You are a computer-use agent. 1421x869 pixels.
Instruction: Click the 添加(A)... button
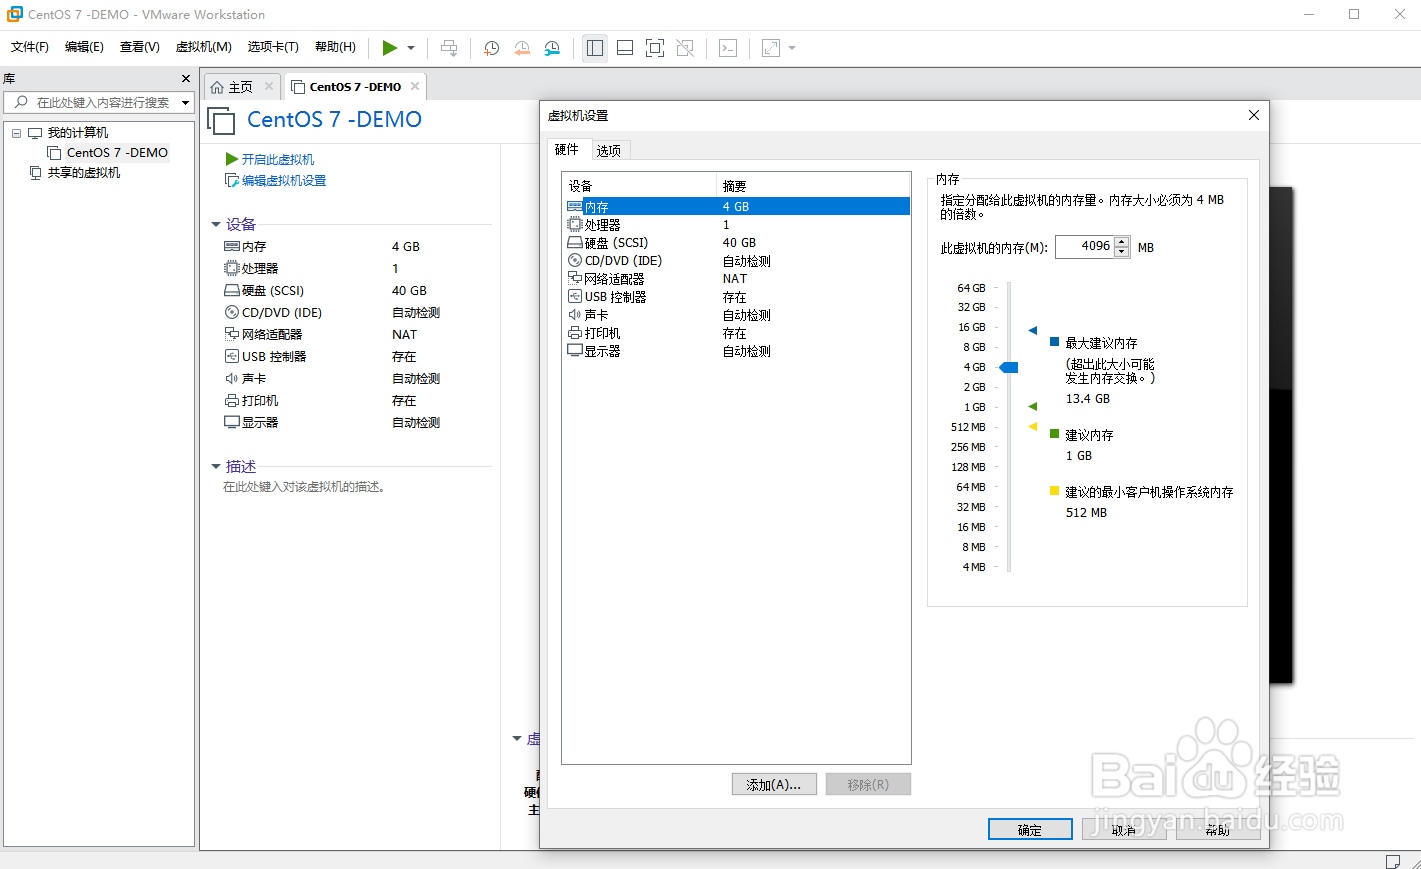click(x=774, y=785)
